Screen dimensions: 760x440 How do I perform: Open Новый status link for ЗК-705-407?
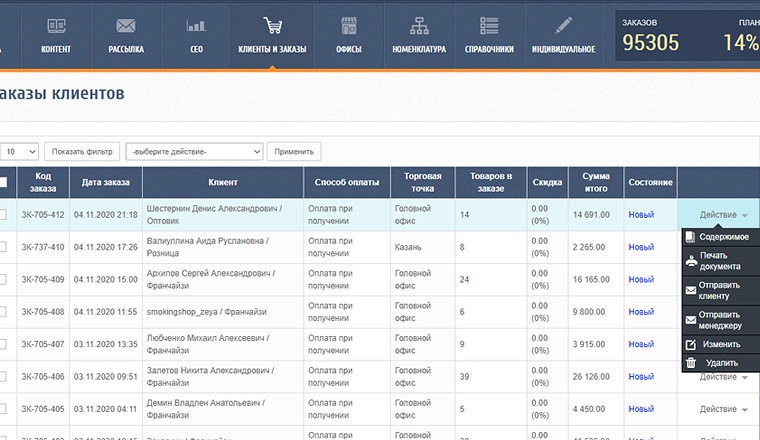pyautogui.click(x=641, y=345)
